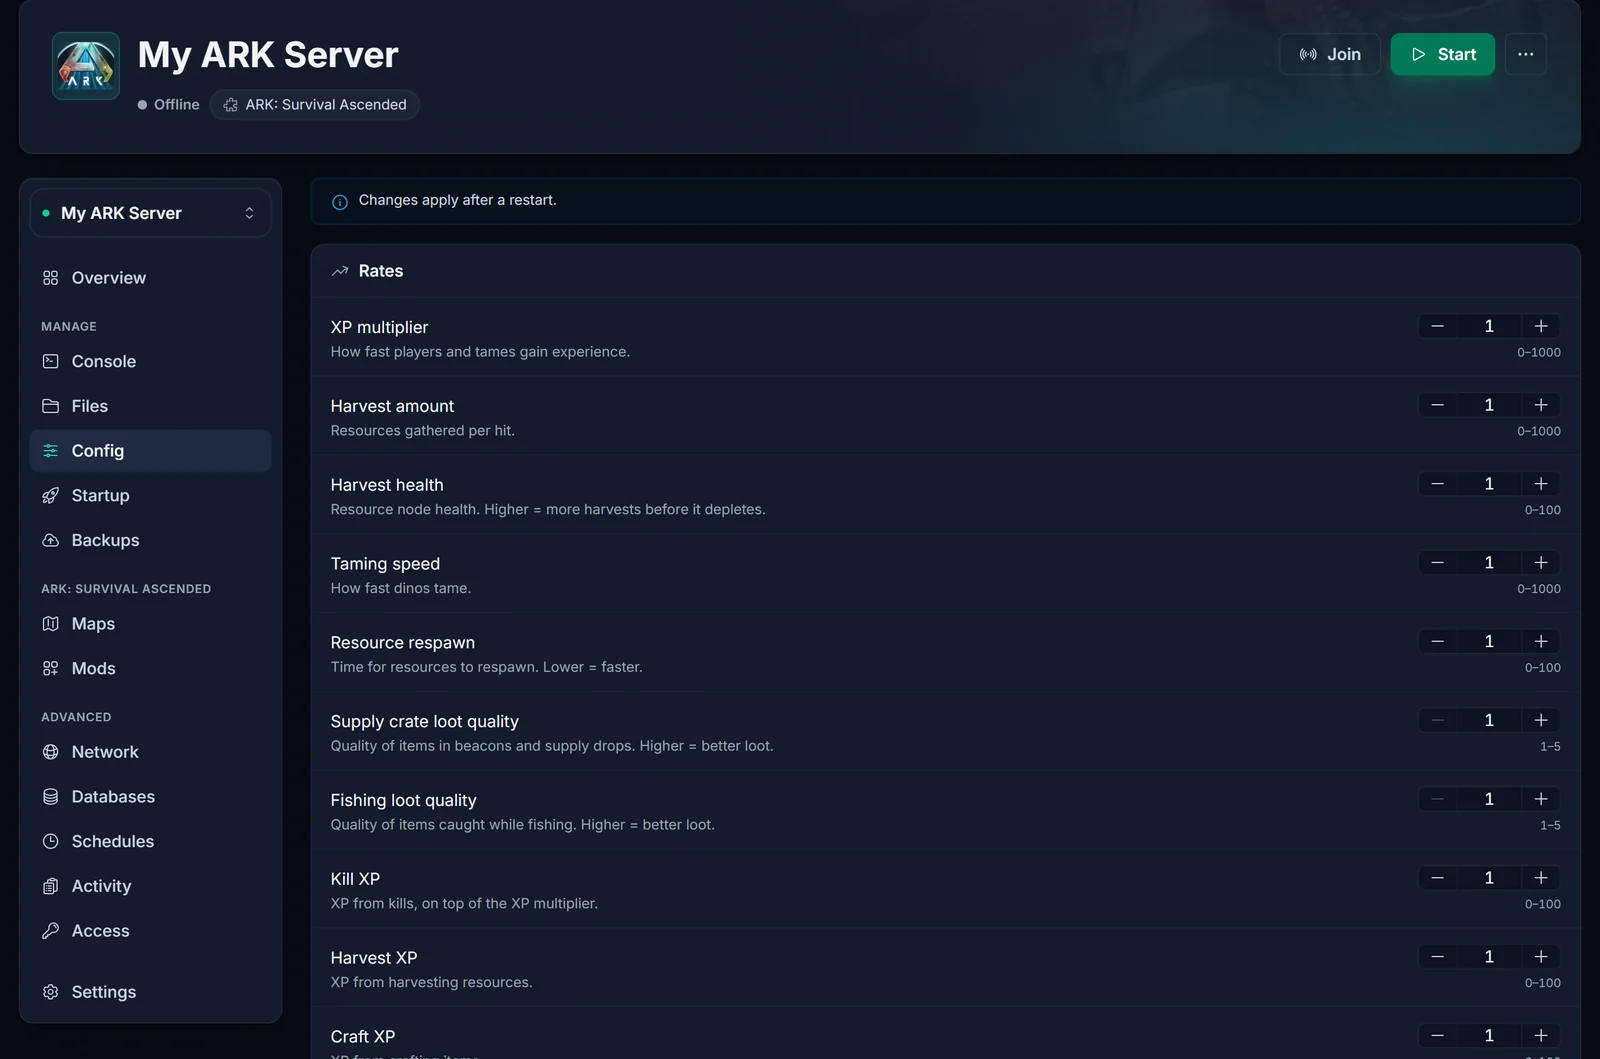
Task: Increase the Harvest amount value
Action: (x=1541, y=405)
